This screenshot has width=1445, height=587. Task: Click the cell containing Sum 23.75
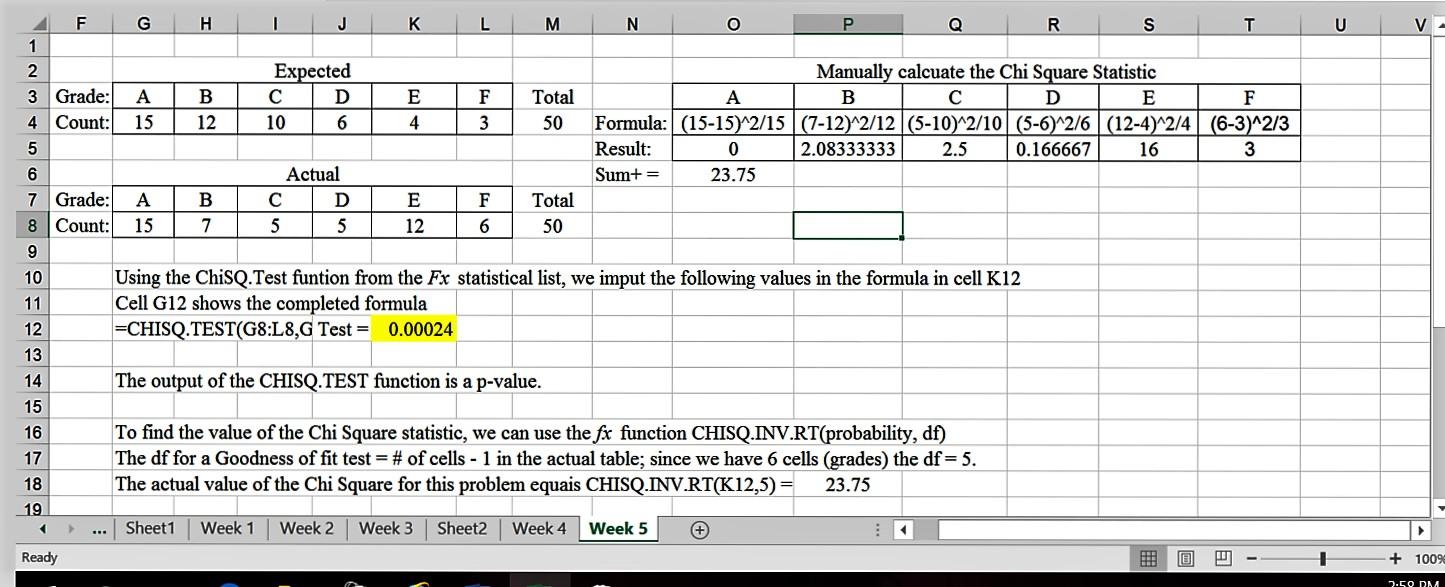point(733,174)
